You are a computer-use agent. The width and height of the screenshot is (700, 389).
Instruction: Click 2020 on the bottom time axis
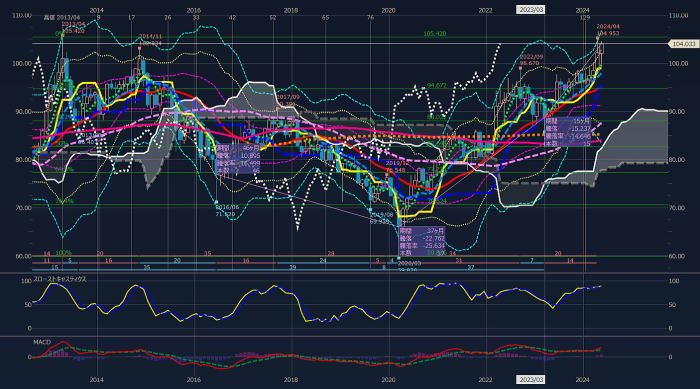coord(388,380)
